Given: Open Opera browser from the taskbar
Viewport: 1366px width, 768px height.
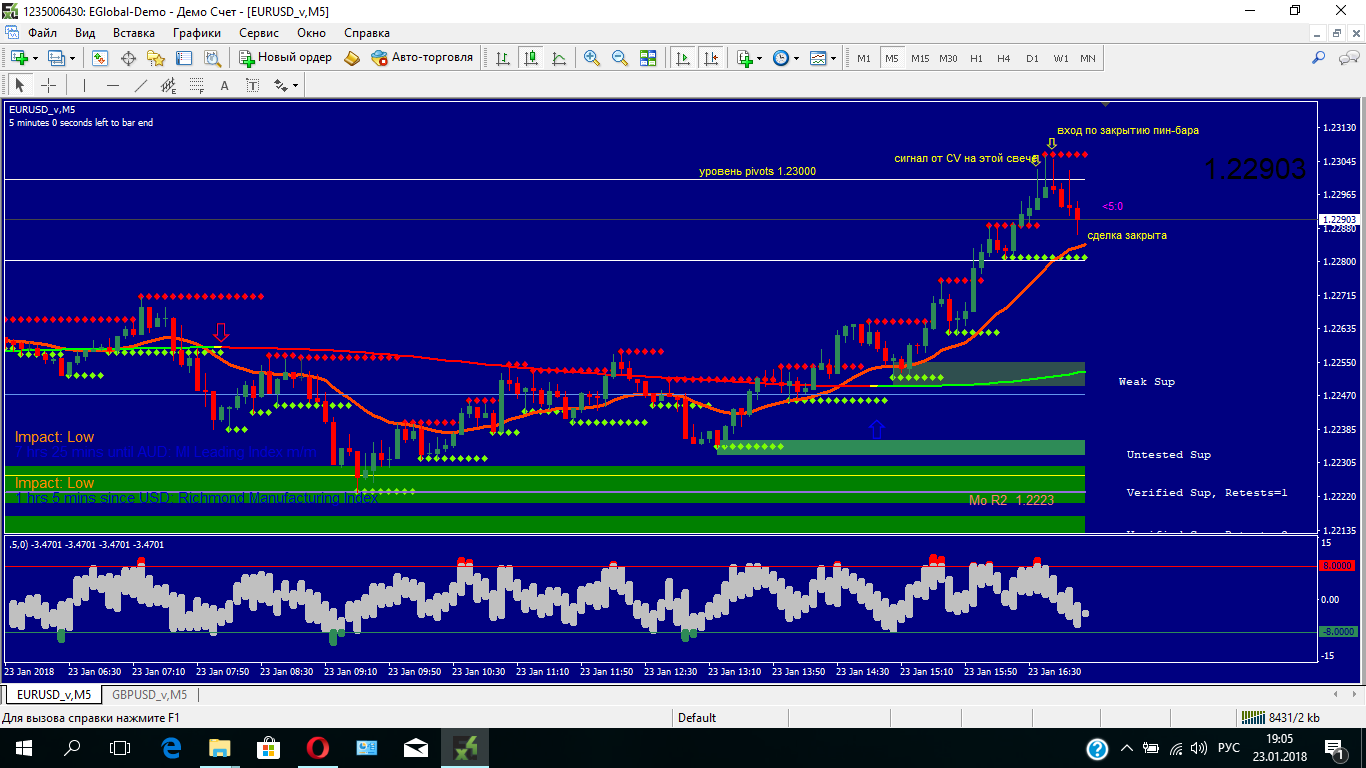Looking at the screenshot, I should point(318,747).
